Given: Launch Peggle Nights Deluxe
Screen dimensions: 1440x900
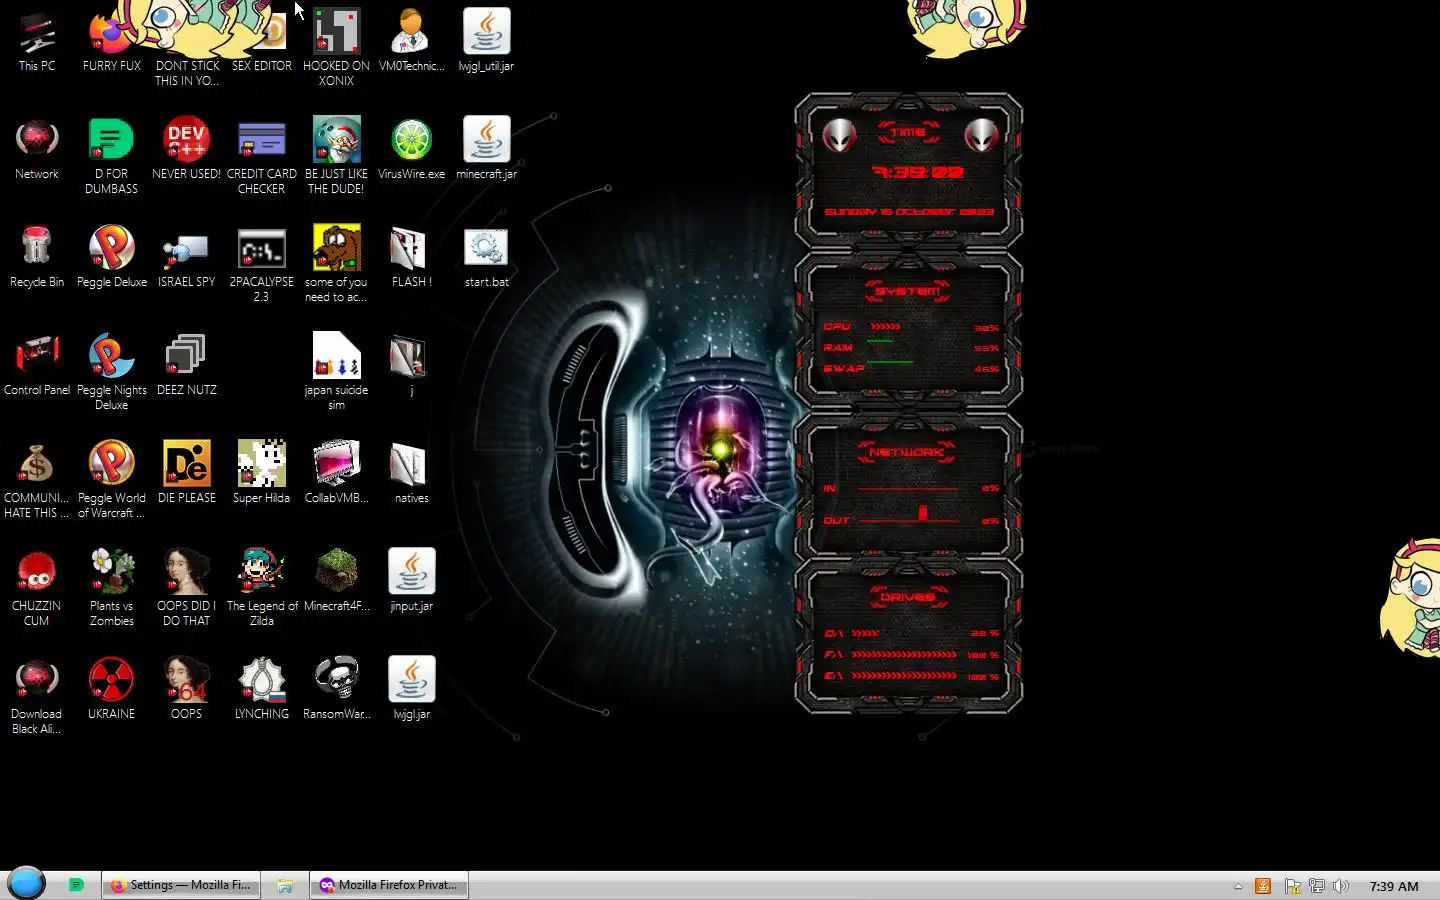Looking at the screenshot, I should pos(111,371).
